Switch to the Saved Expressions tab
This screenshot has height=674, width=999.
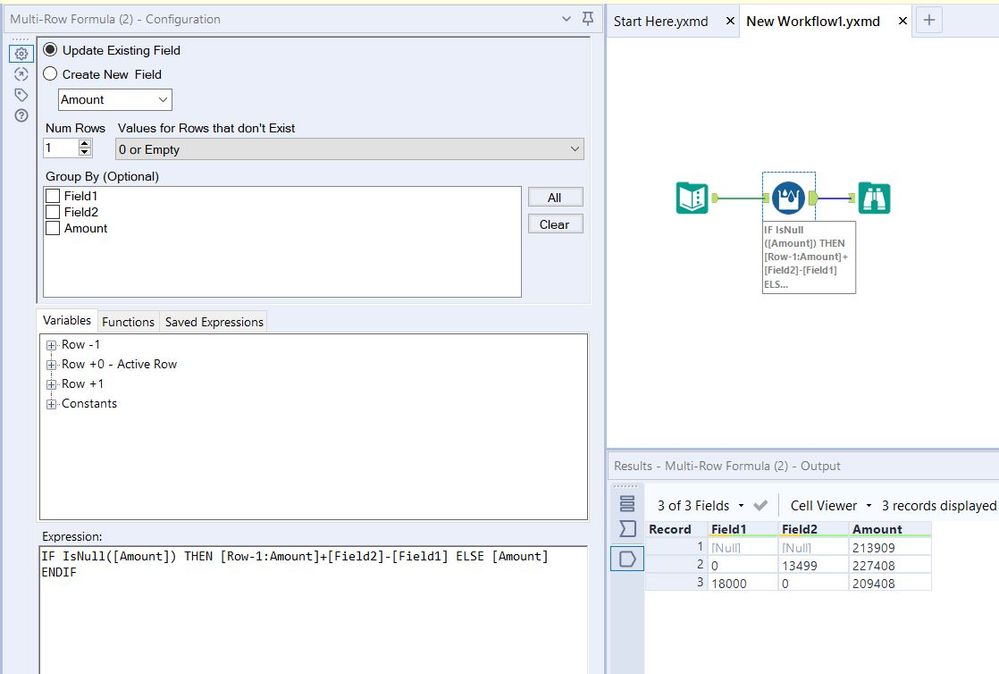[x=214, y=322]
